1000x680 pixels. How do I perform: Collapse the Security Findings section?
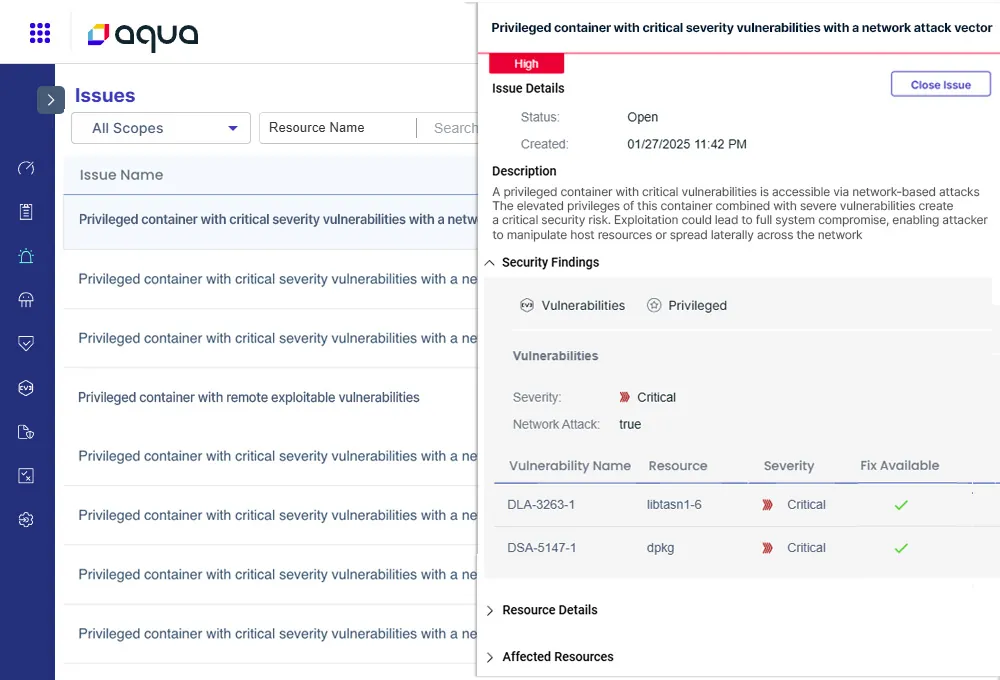[489, 263]
